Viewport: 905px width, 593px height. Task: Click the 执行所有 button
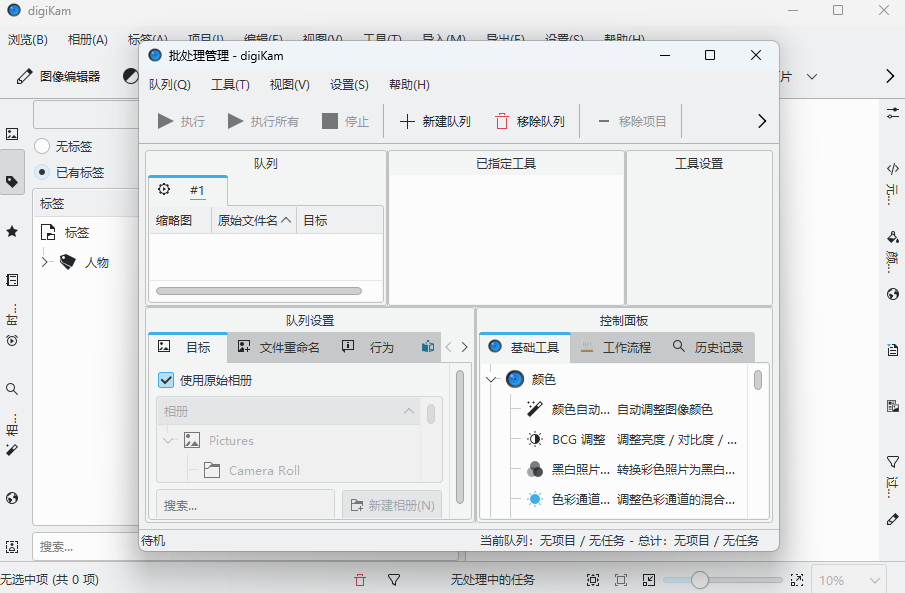click(x=264, y=121)
